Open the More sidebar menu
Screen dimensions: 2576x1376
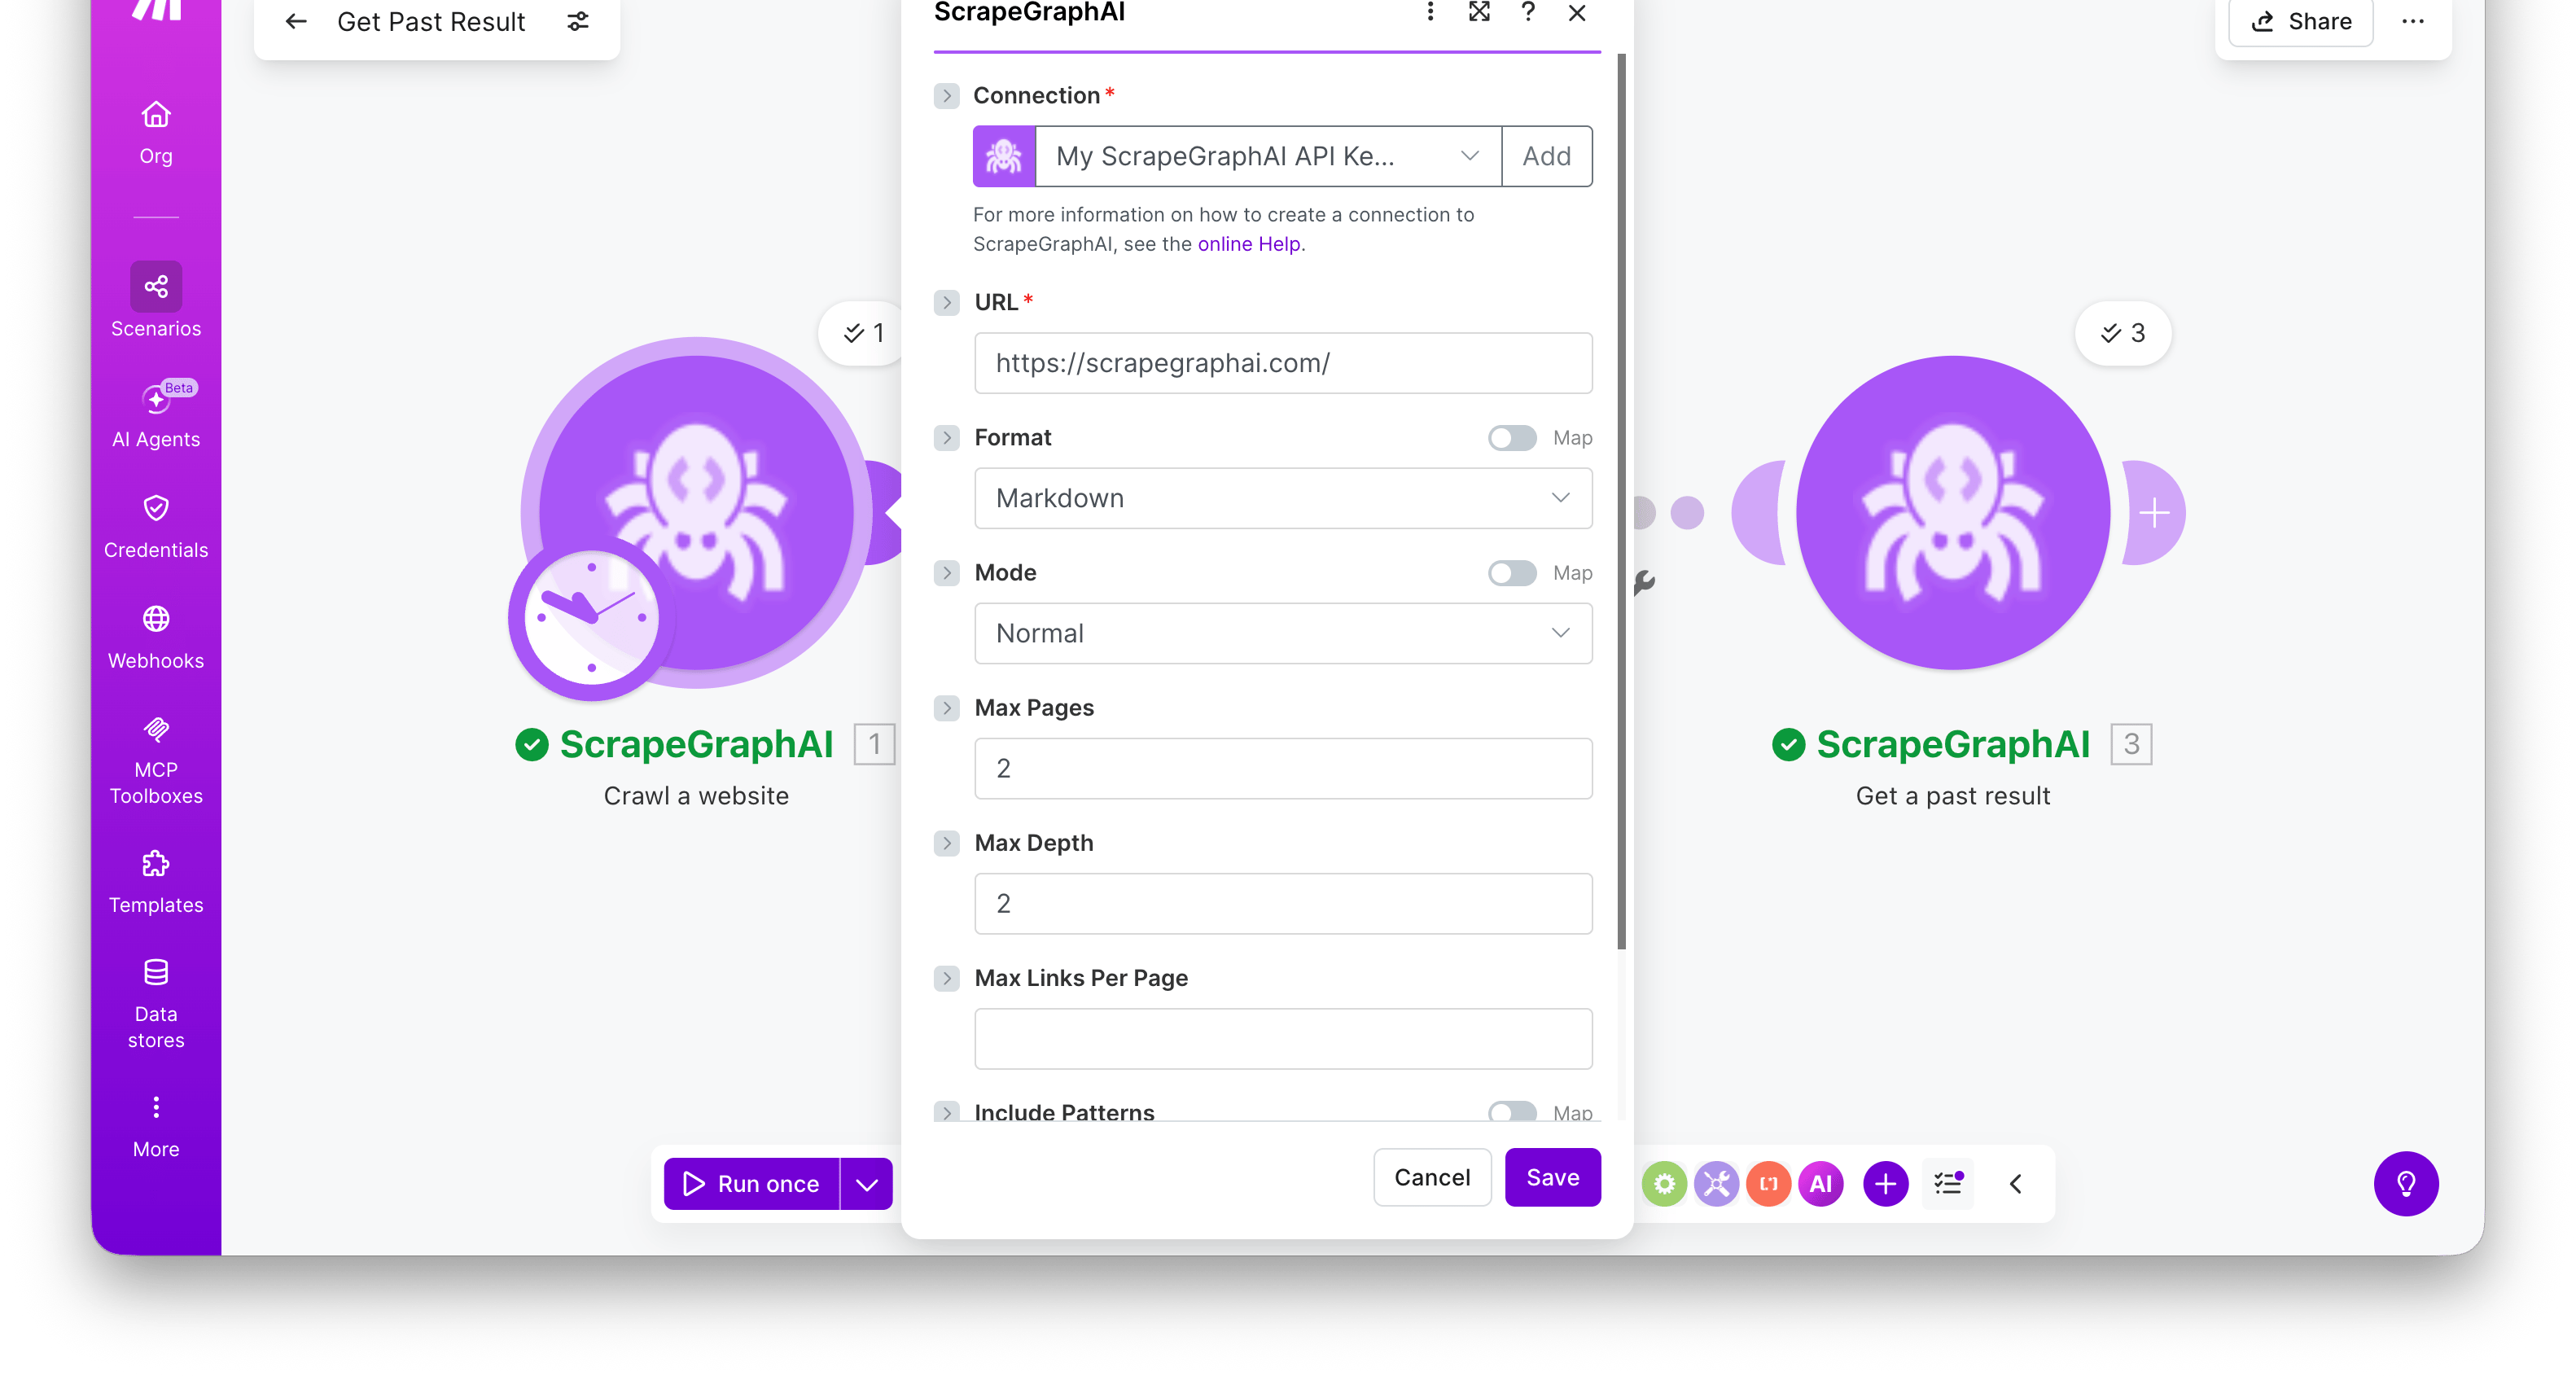pos(156,1126)
